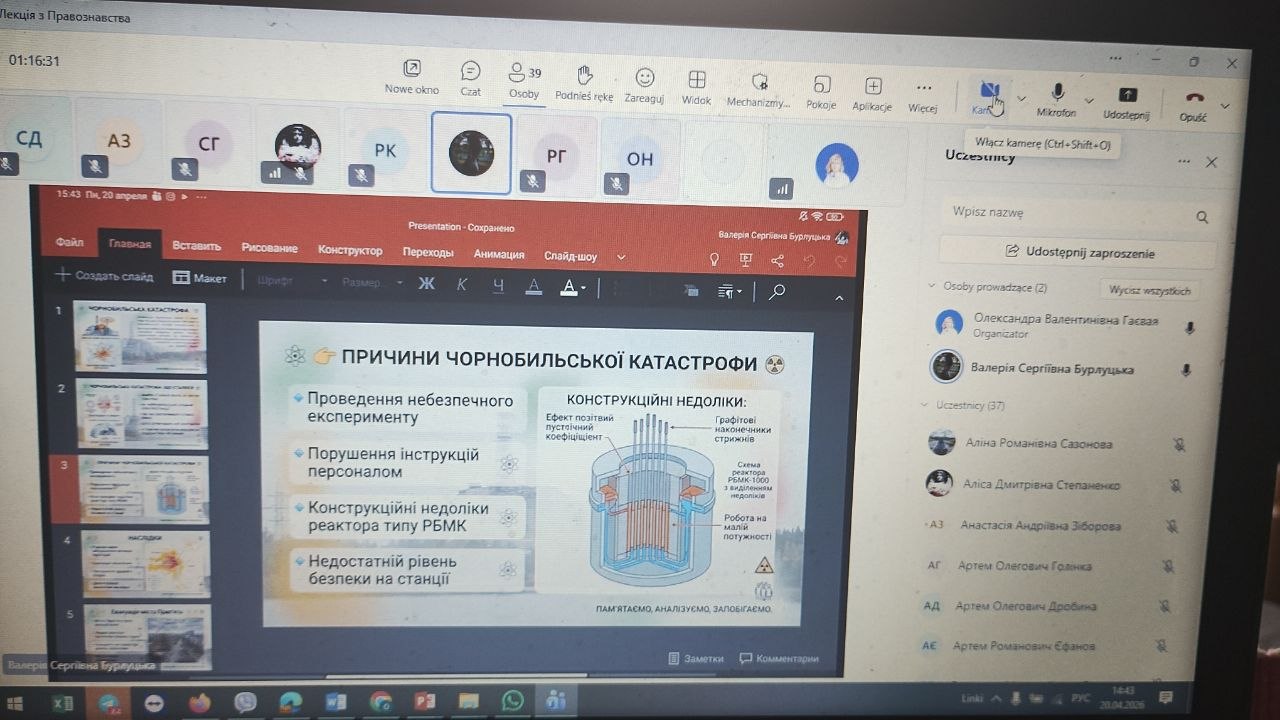
Task: Expand more ribbon tabs chevron after Слайд-шоу
Action: tap(621, 257)
